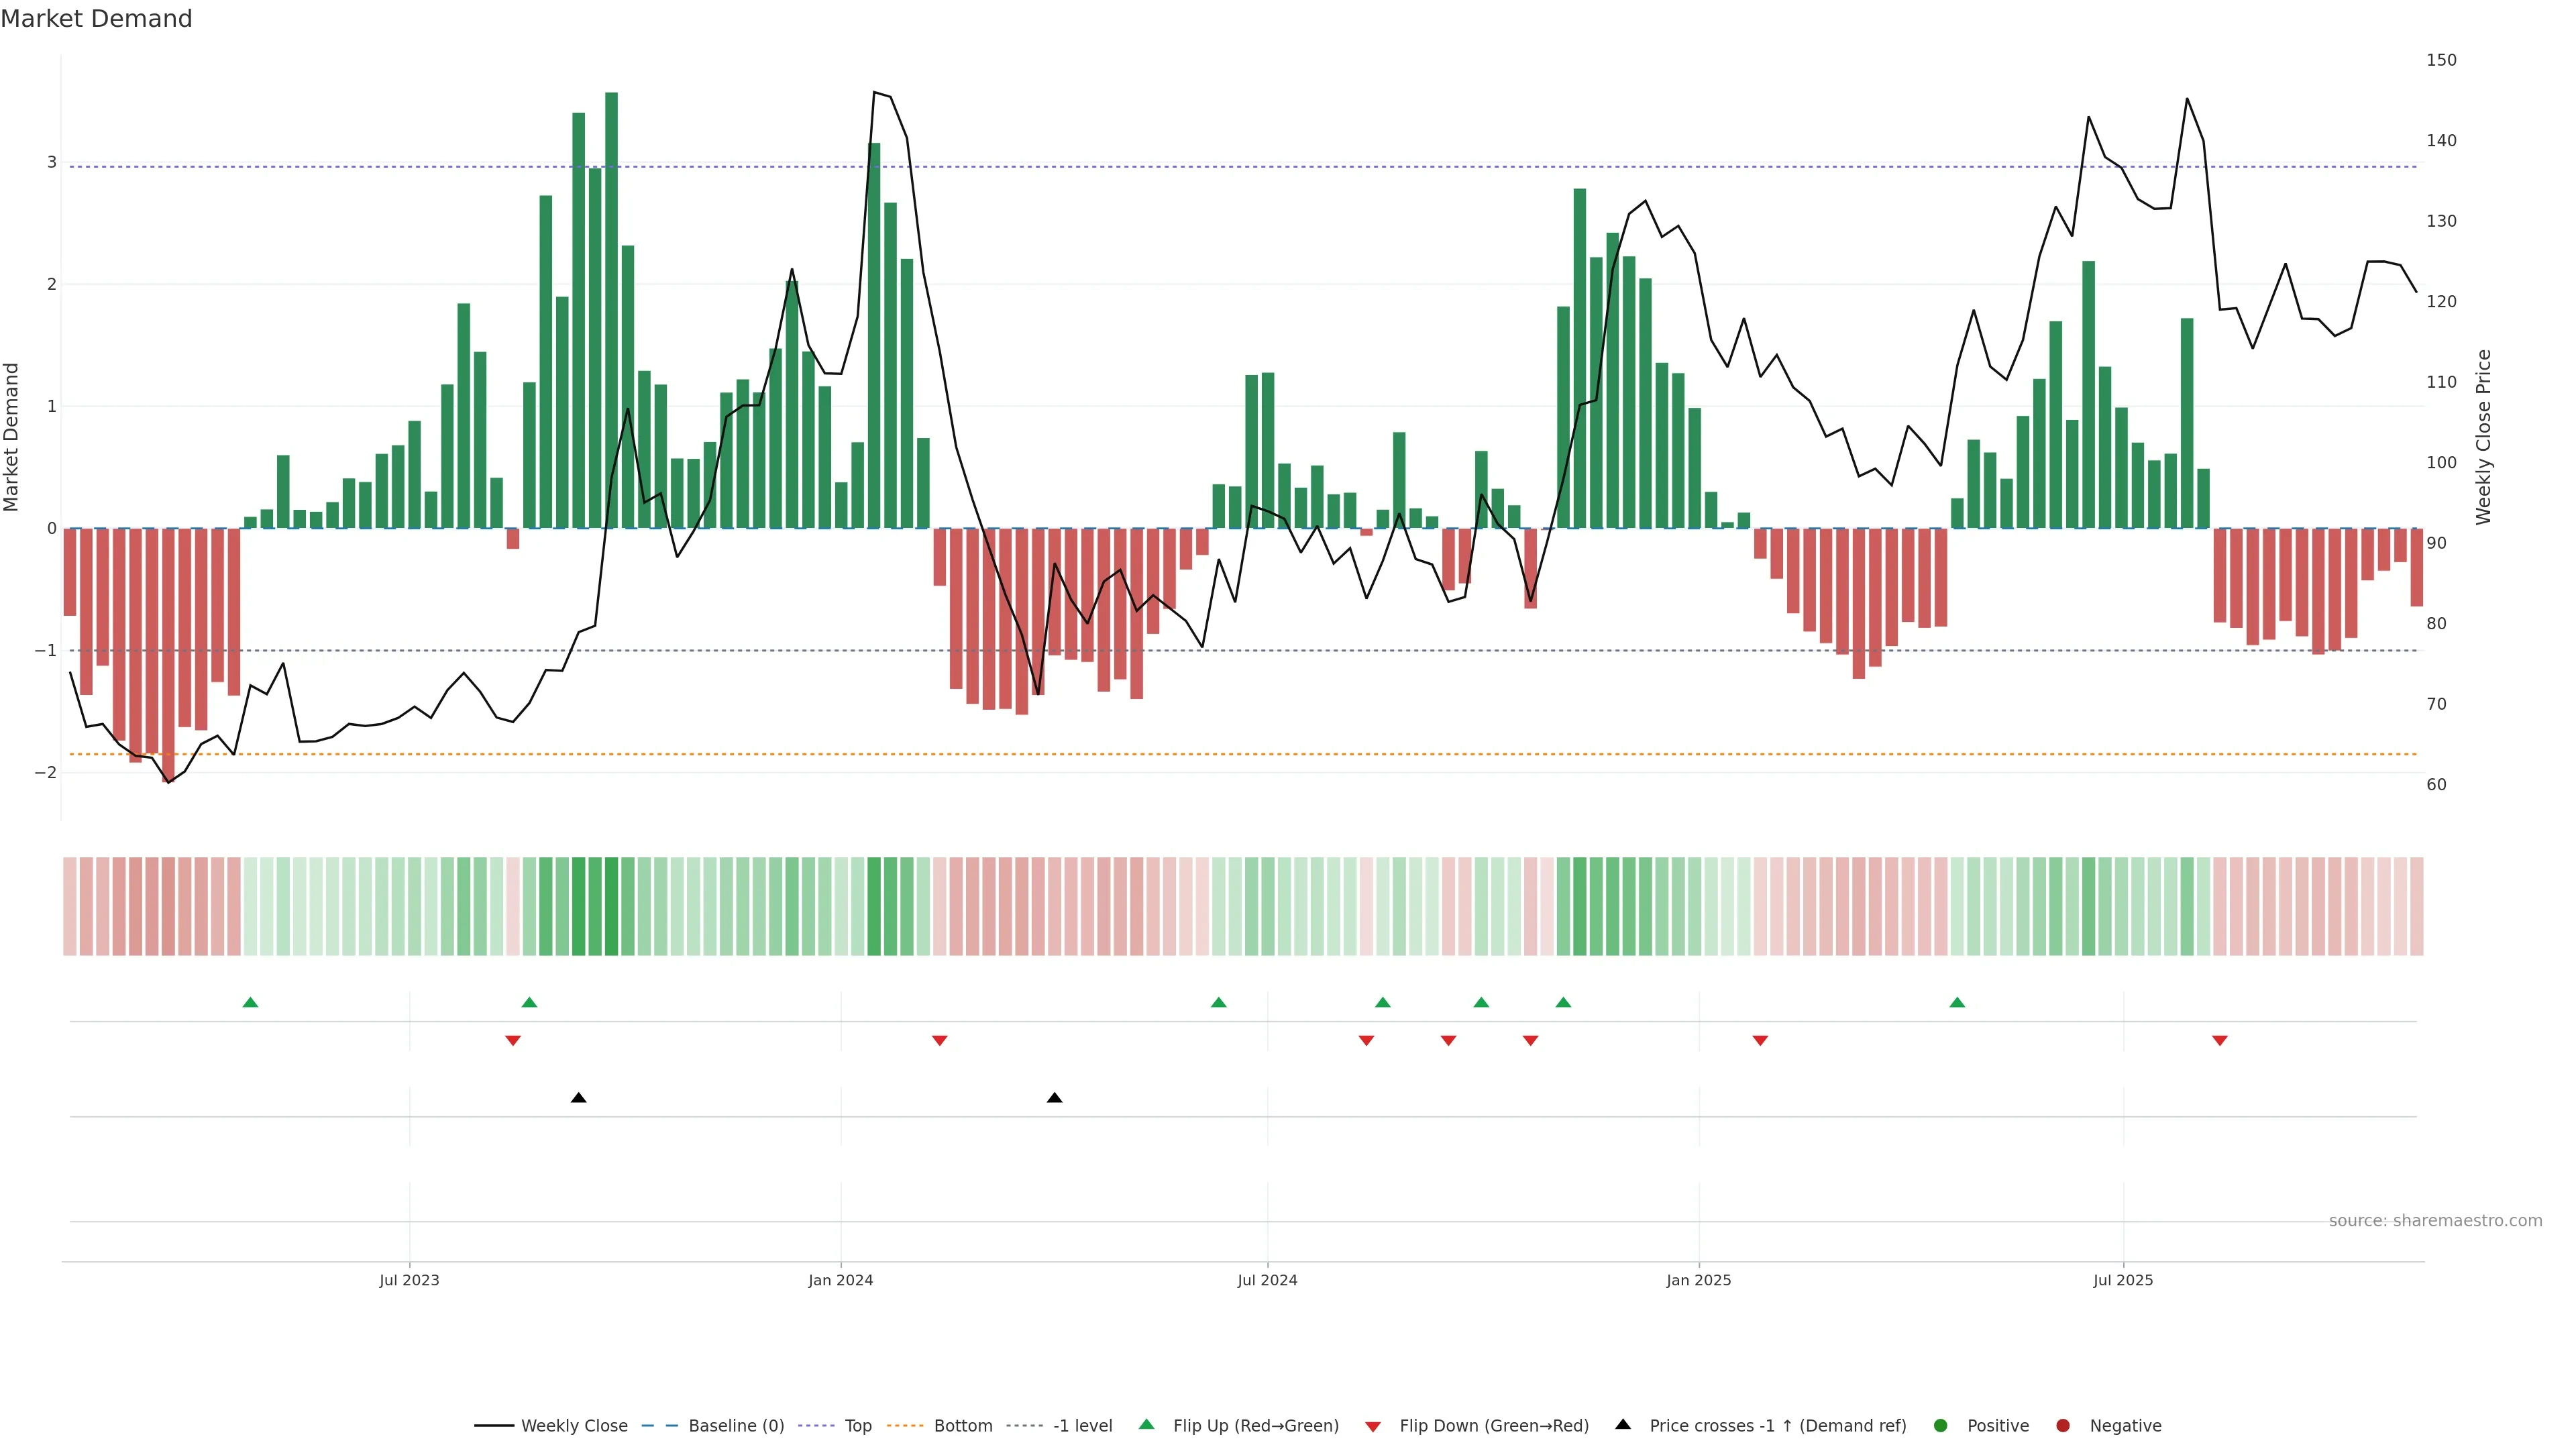The image size is (2576, 1449).
Task: Click the black Price crosses -1 triangle legend icon
Action: point(1623,1424)
